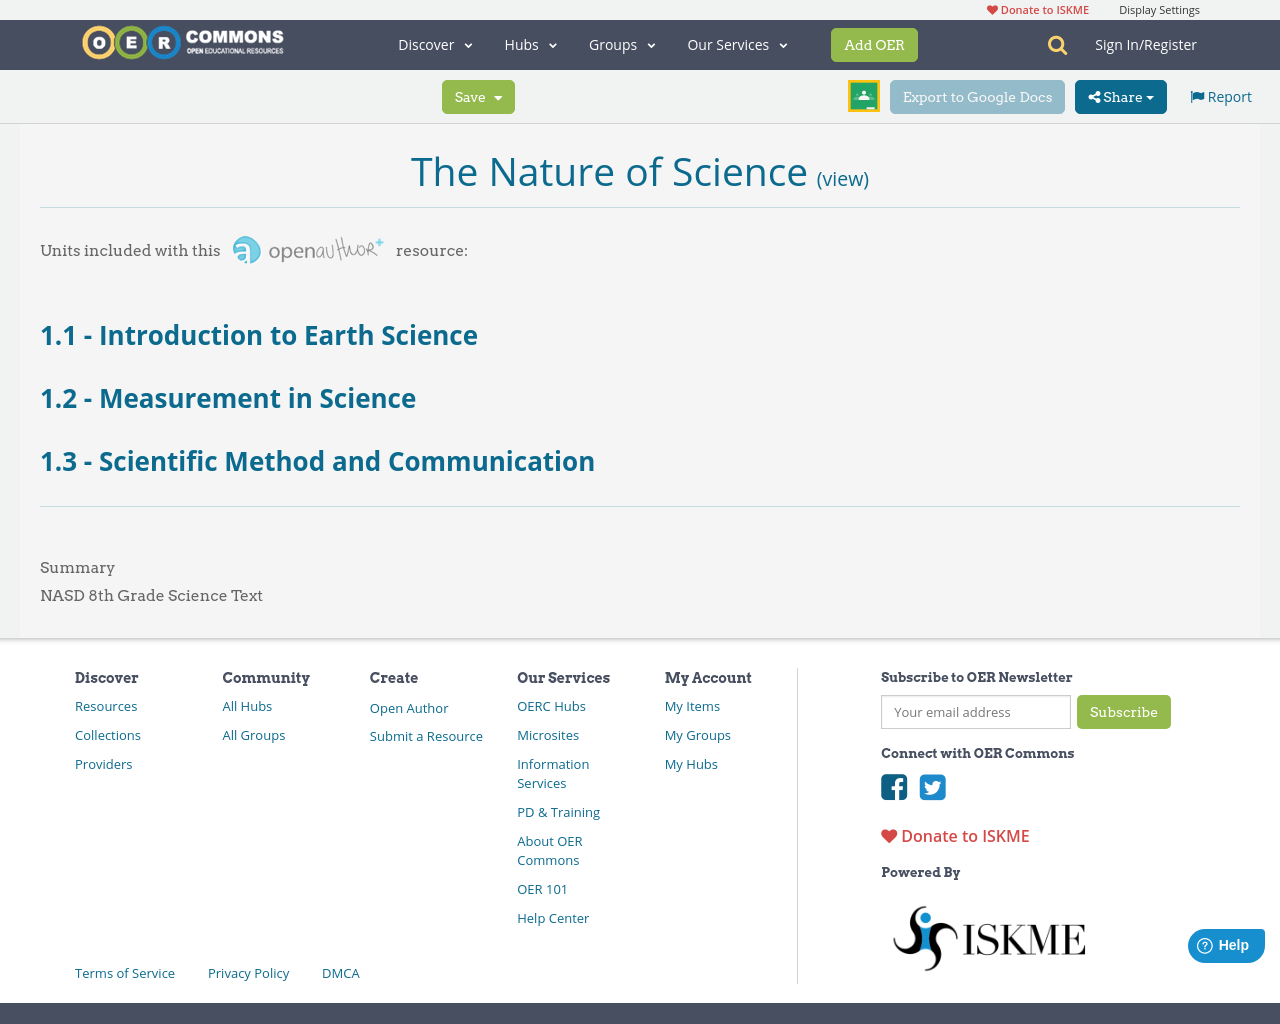Share to Google Classroom icon
Image resolution: width=1280 pixels, height=1024 pixels.
(x=863, y=95)
